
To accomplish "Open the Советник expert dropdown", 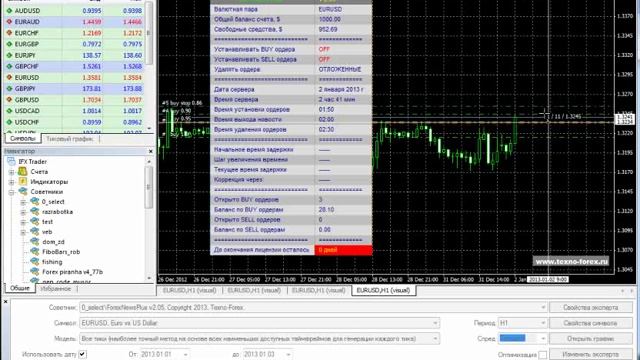I will (542, 307).
